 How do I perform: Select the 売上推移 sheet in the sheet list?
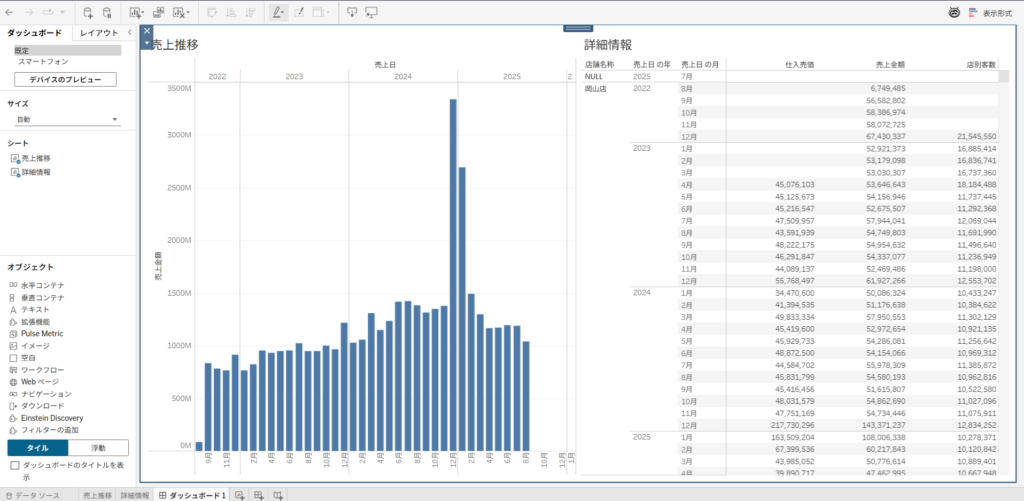coord(36,158)
